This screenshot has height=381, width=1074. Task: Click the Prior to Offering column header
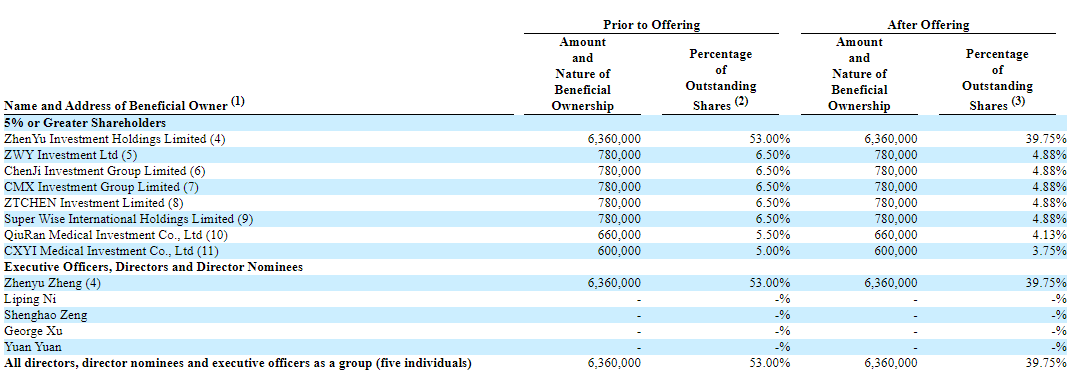click(x=651, y=25)
